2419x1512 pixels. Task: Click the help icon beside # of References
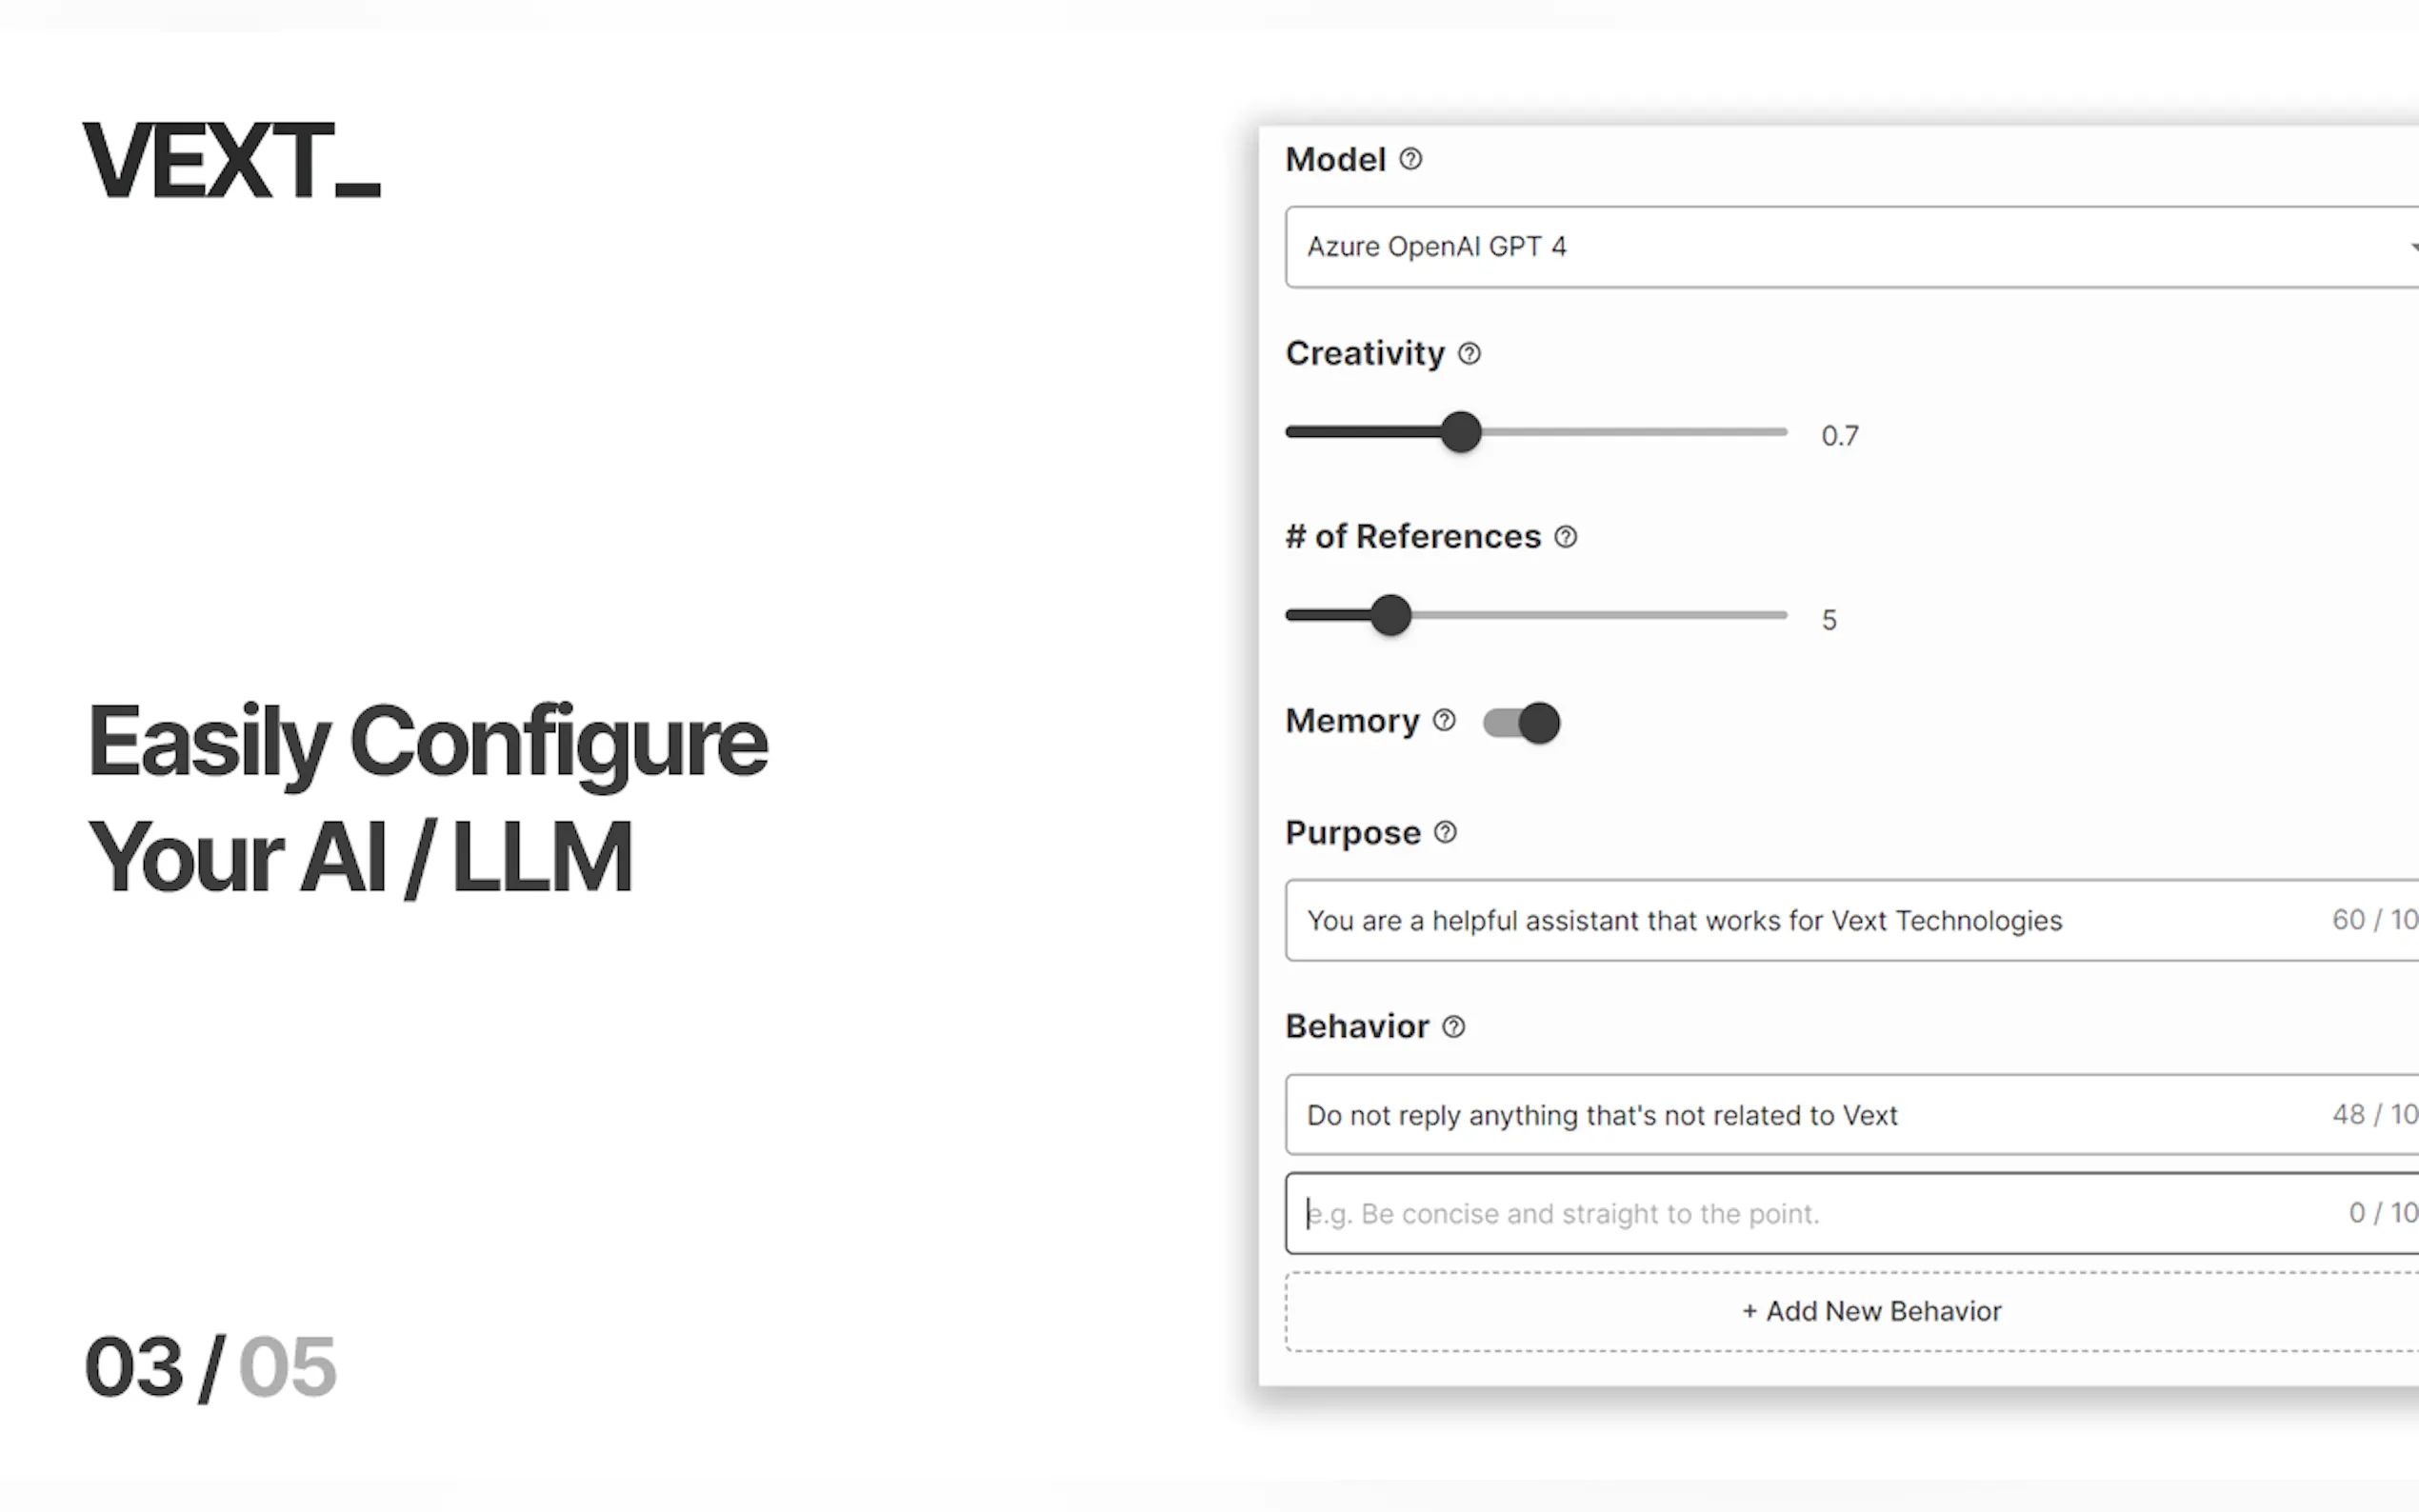point(1565,537)
